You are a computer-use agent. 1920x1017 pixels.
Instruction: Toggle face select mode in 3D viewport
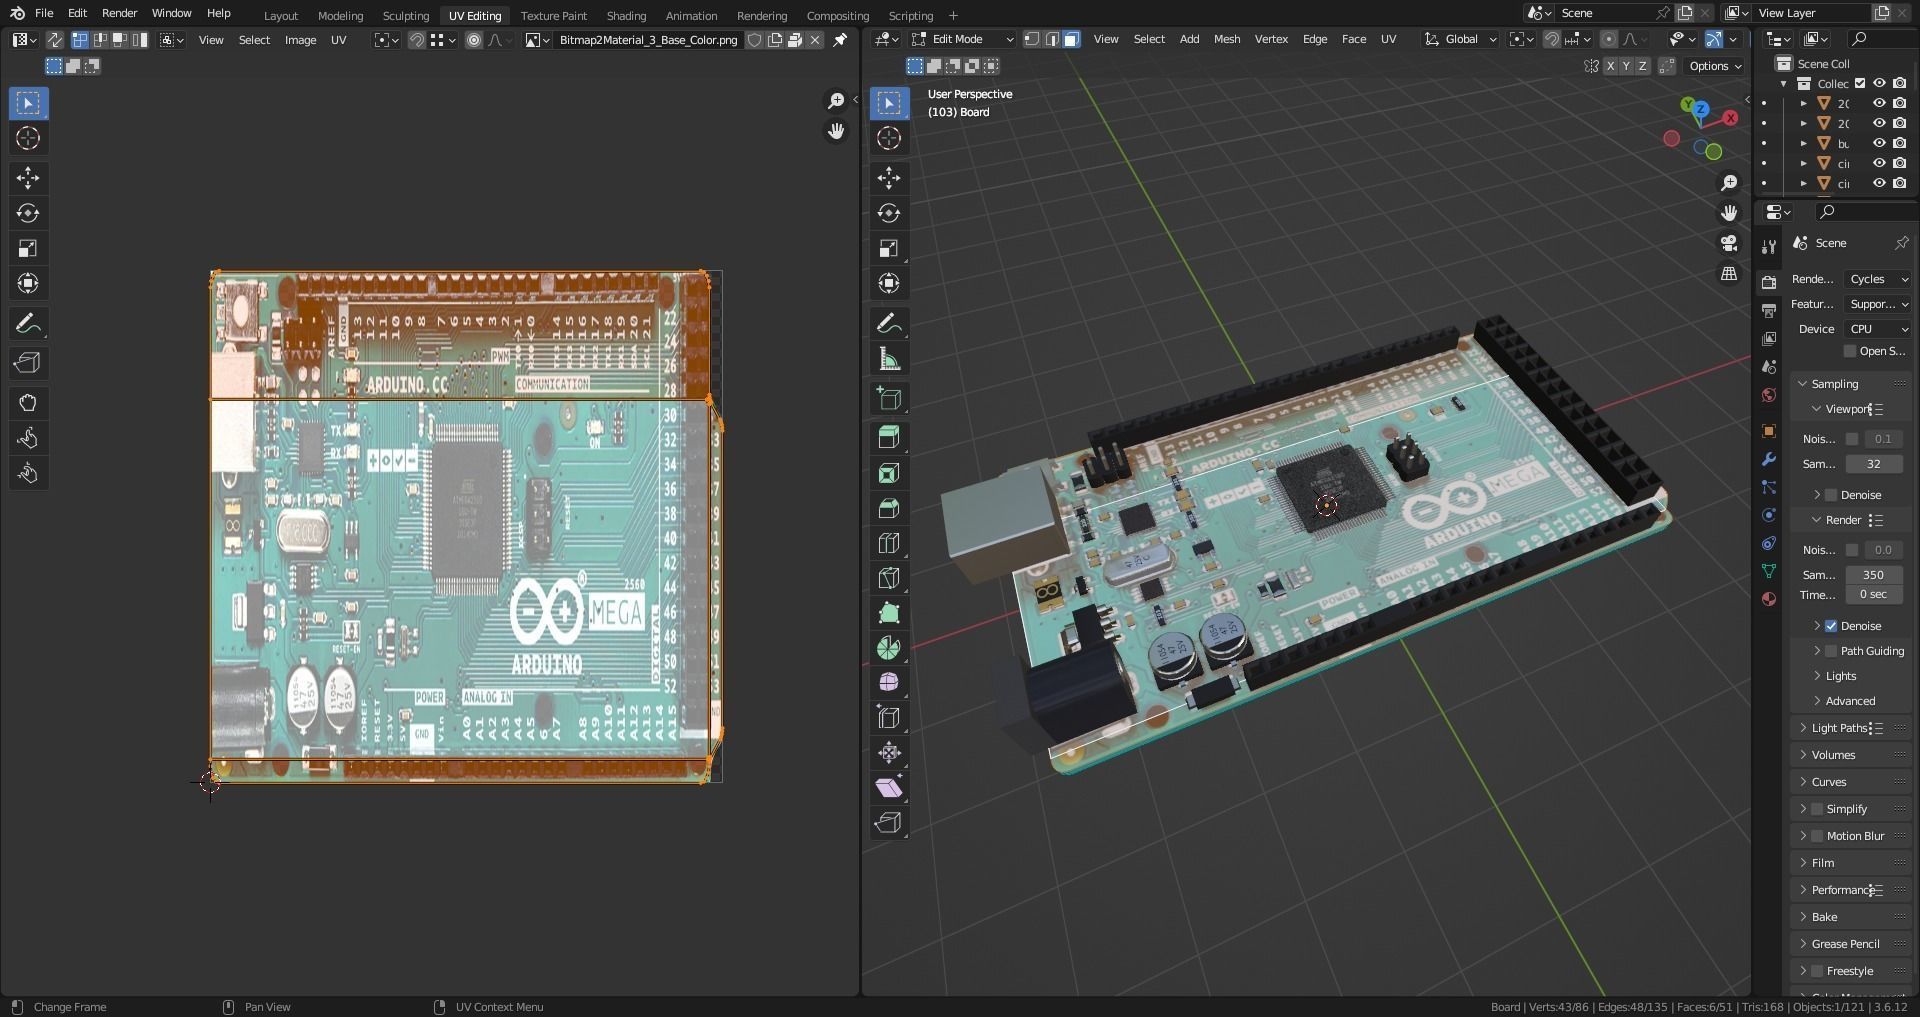coord(1071,39)
